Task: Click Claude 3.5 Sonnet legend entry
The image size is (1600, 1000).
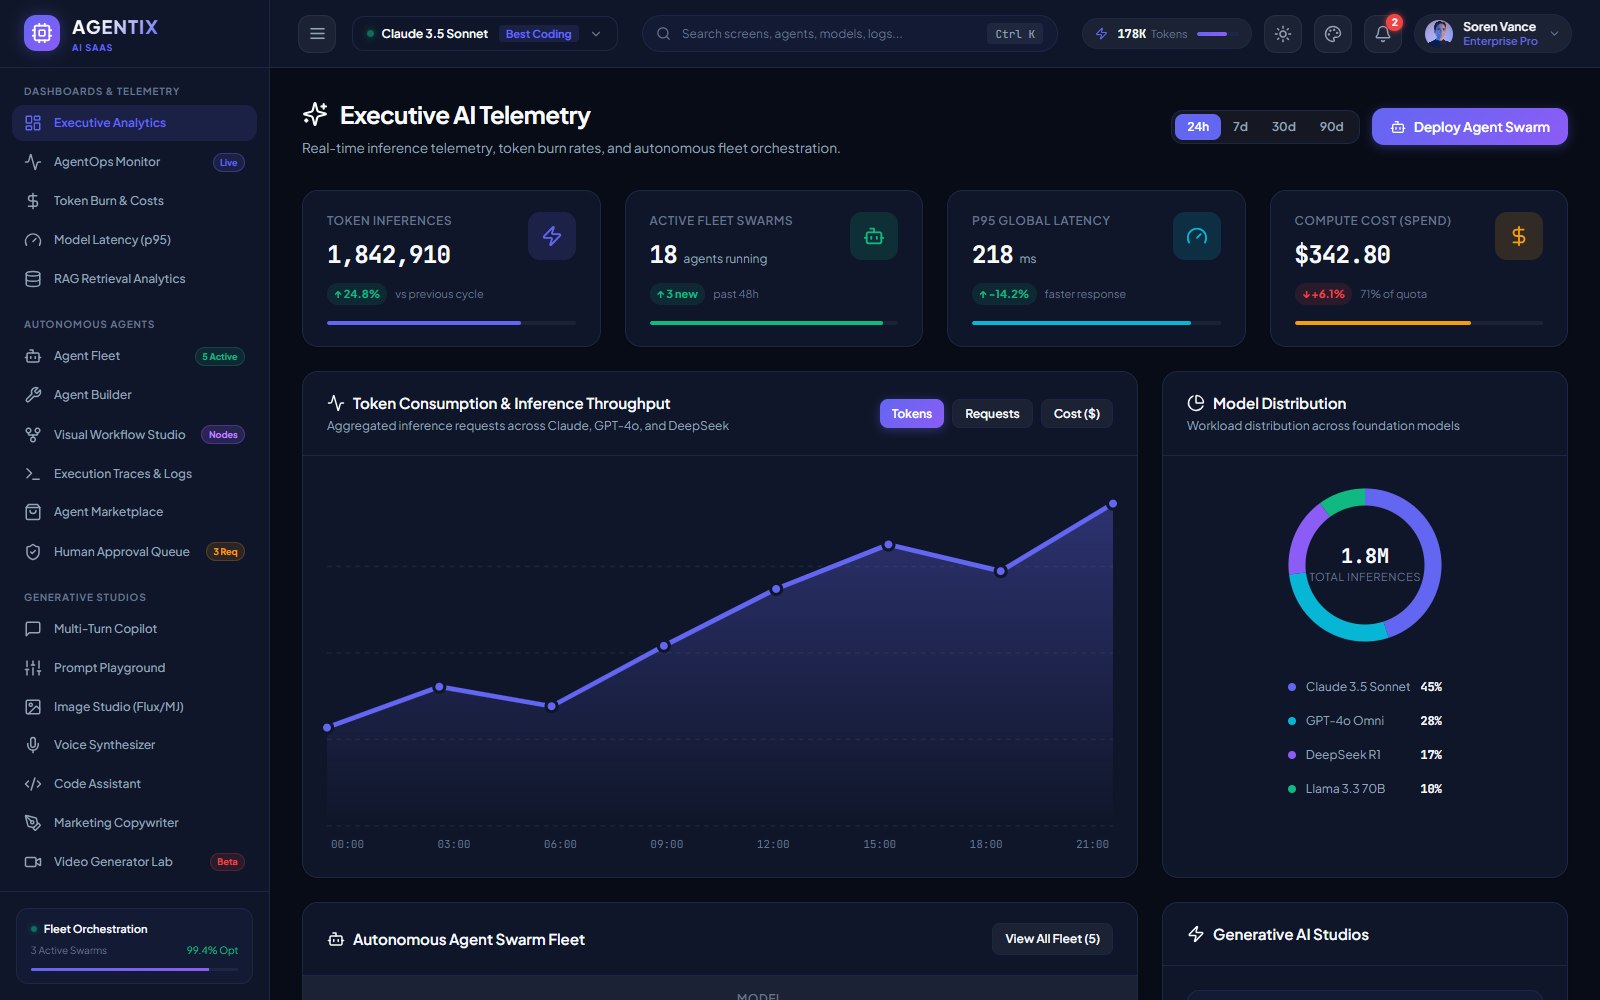Action: (x=1364, y=687)
